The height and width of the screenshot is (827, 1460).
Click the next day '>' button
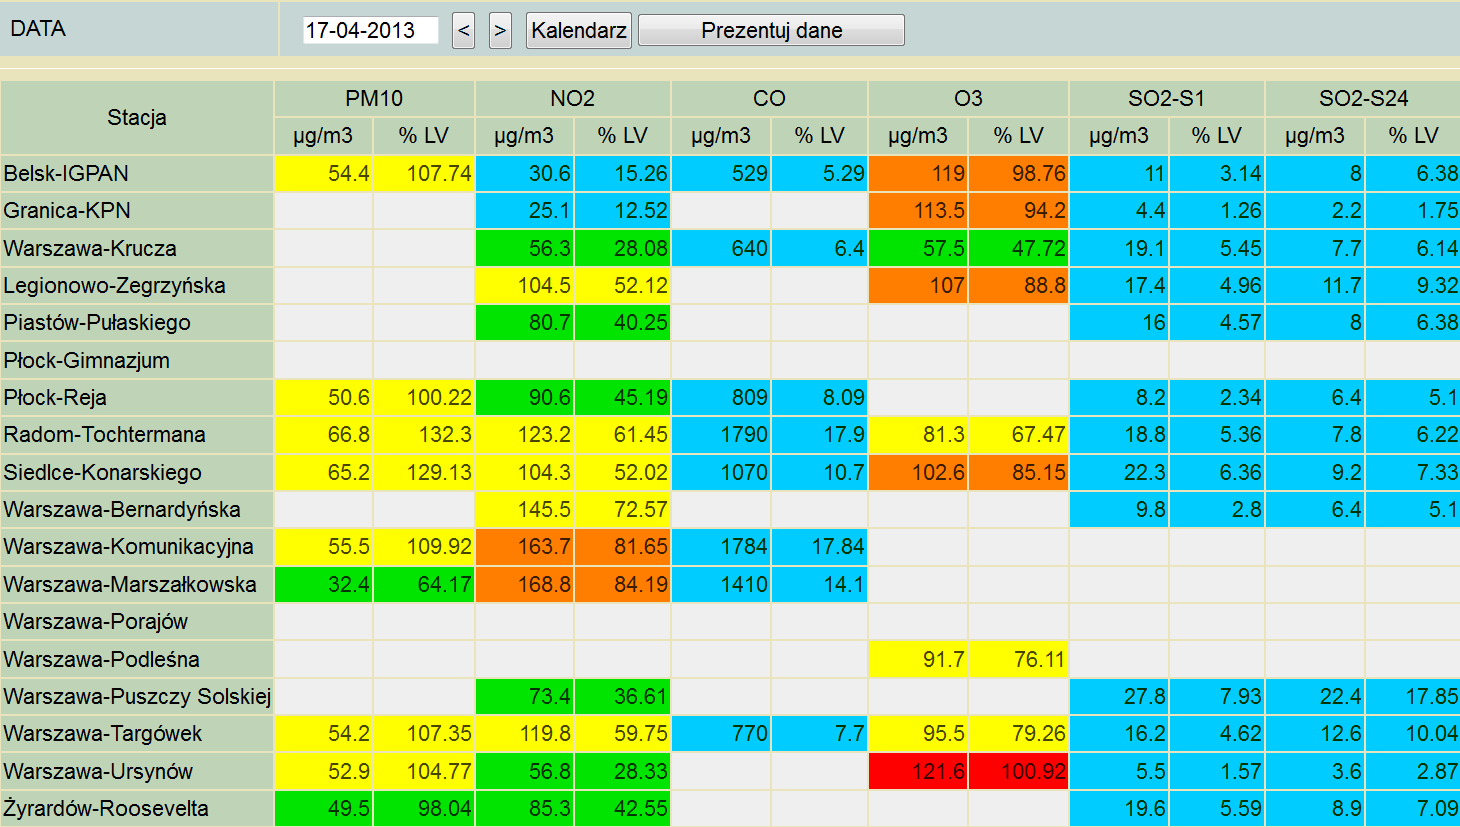click(500, 30)
